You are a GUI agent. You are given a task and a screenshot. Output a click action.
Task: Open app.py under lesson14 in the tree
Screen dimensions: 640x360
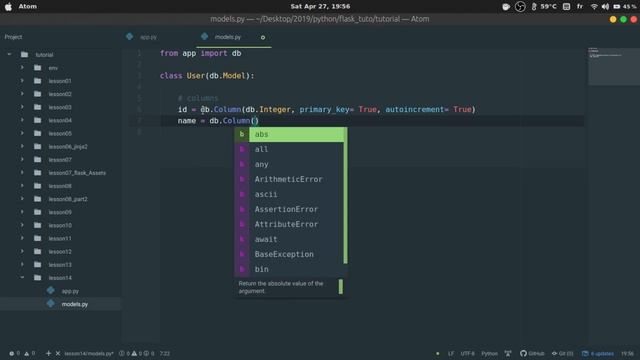tap(70, 291)
